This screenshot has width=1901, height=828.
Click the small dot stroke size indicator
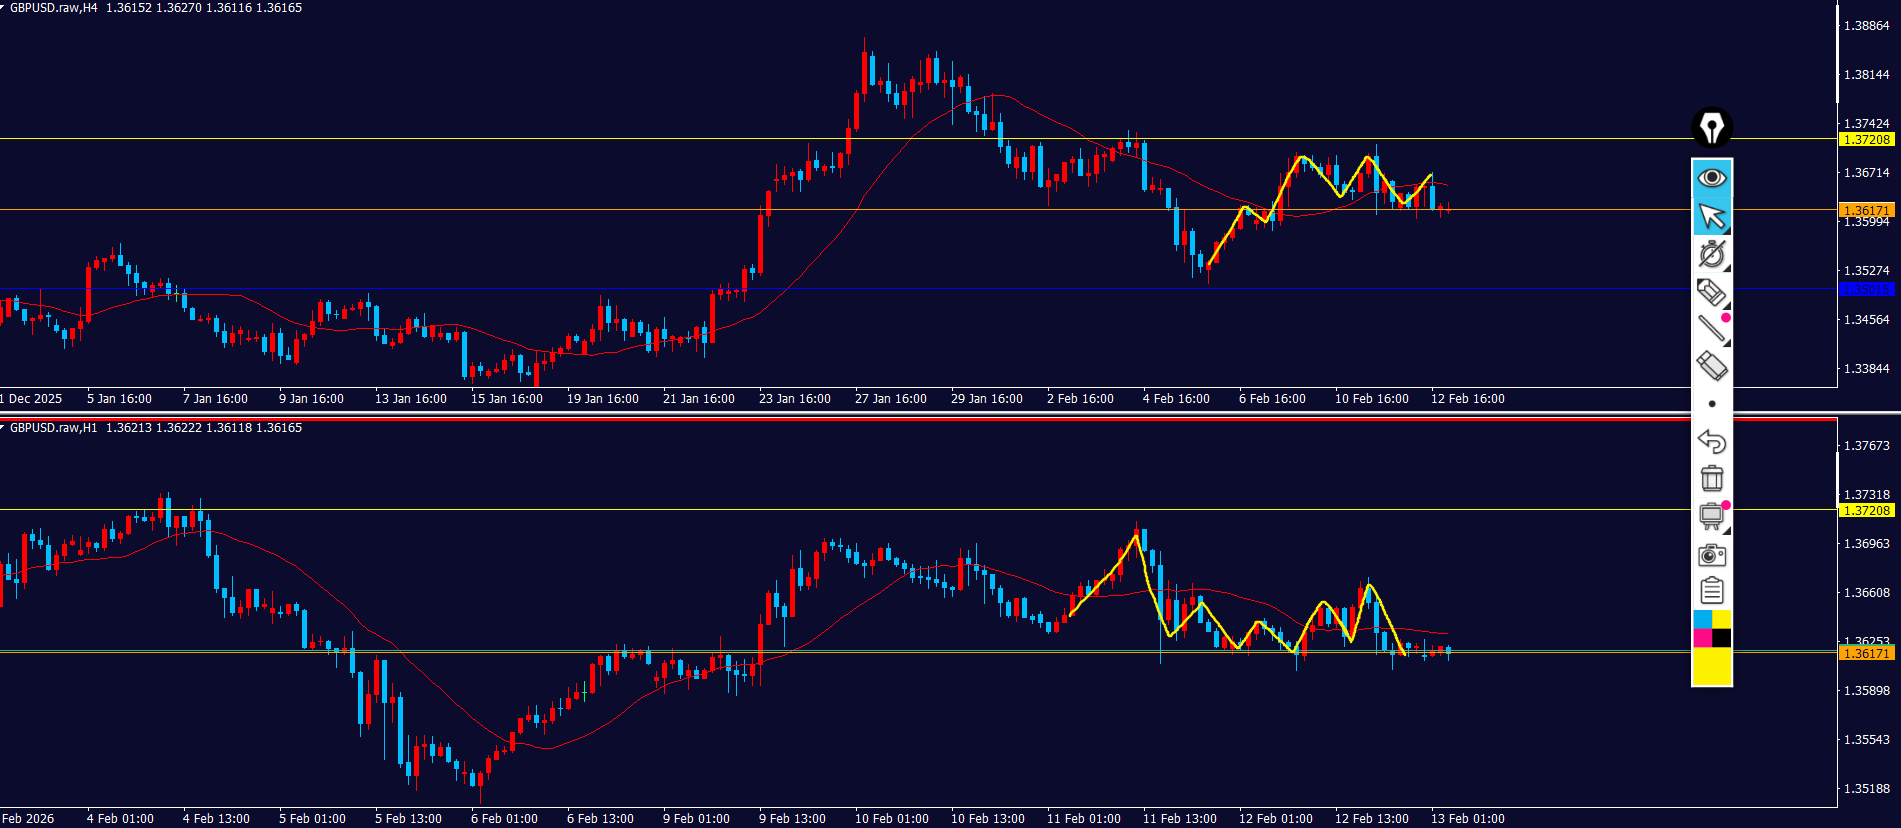pos(1712,404)
